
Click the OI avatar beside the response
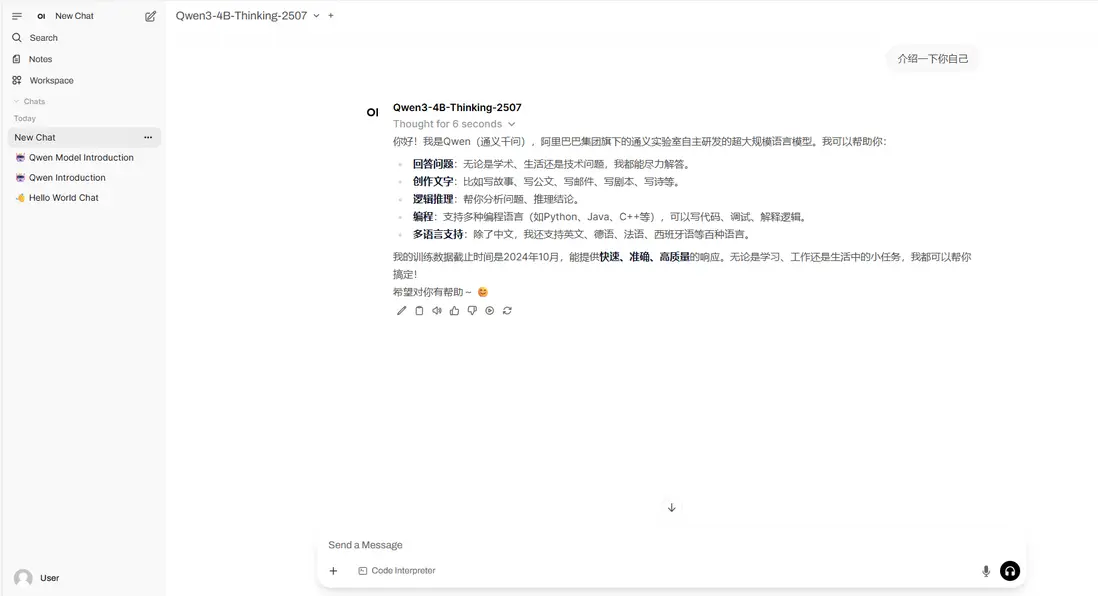[373, 112]
